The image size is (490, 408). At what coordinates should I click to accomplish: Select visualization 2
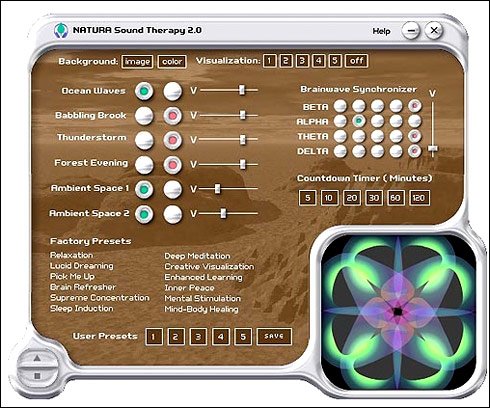pyautogui.click(x=286, y=61)
